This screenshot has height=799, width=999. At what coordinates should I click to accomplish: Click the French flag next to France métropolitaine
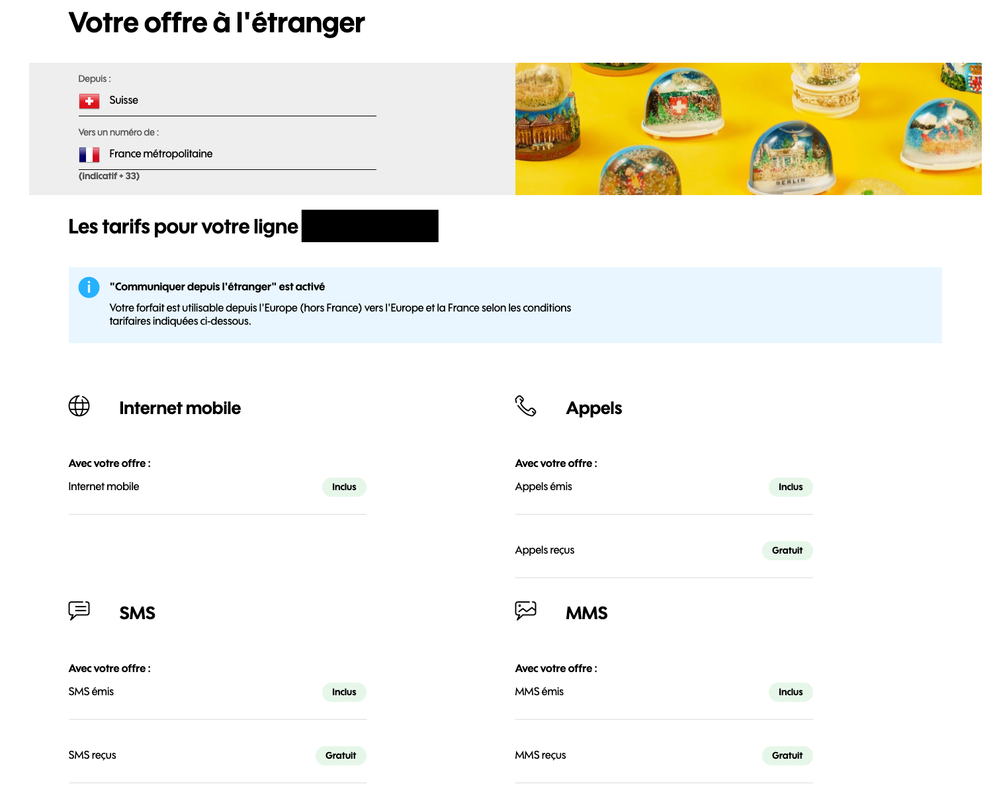point(89,154)
